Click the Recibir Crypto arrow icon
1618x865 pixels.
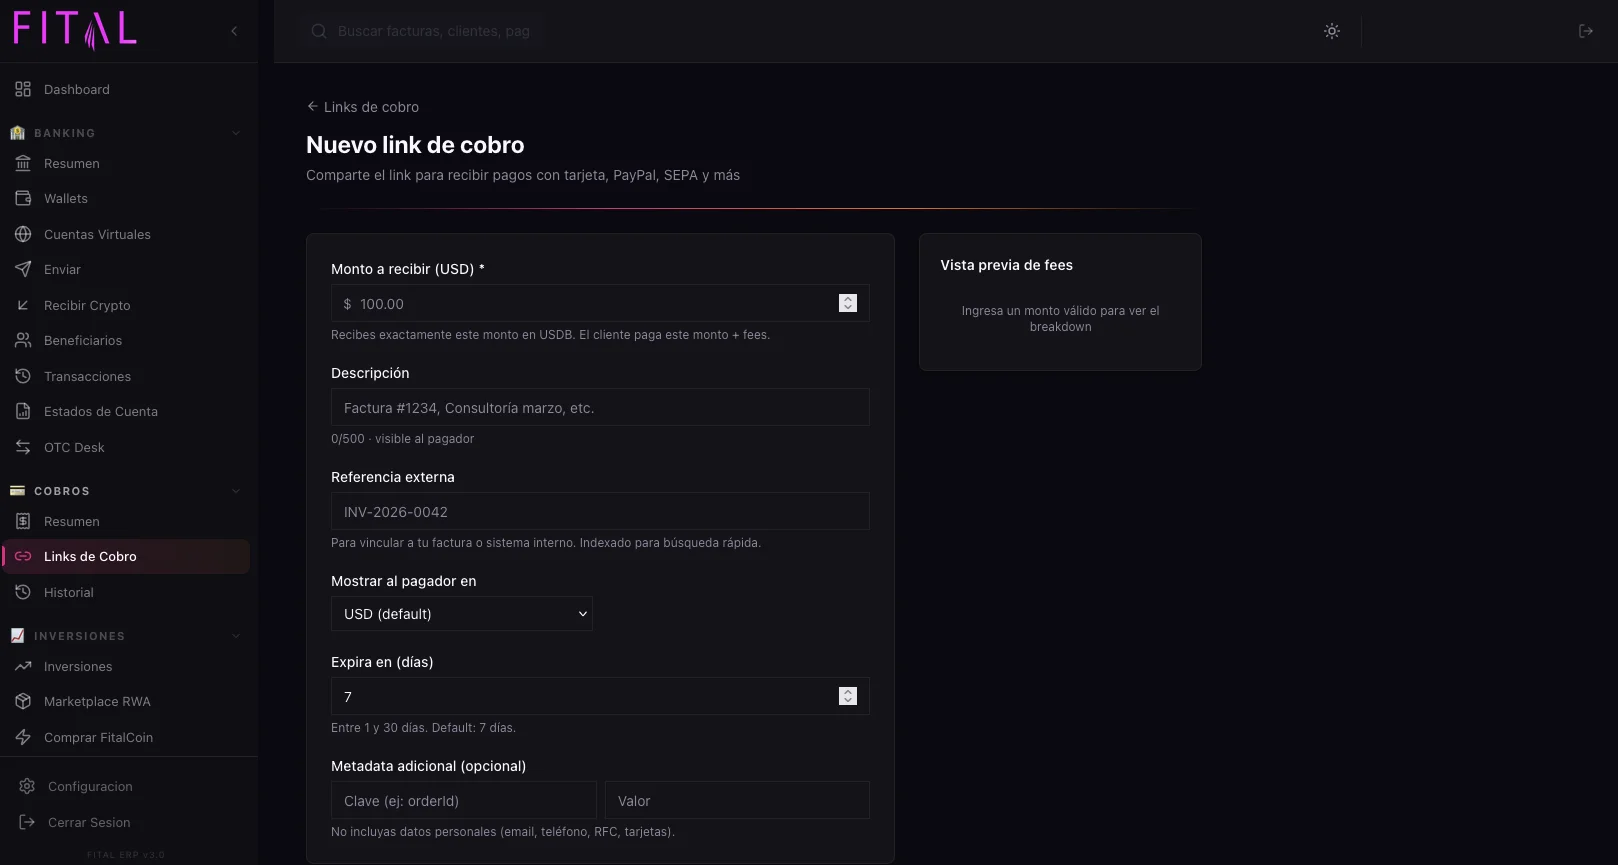(23, 305)
